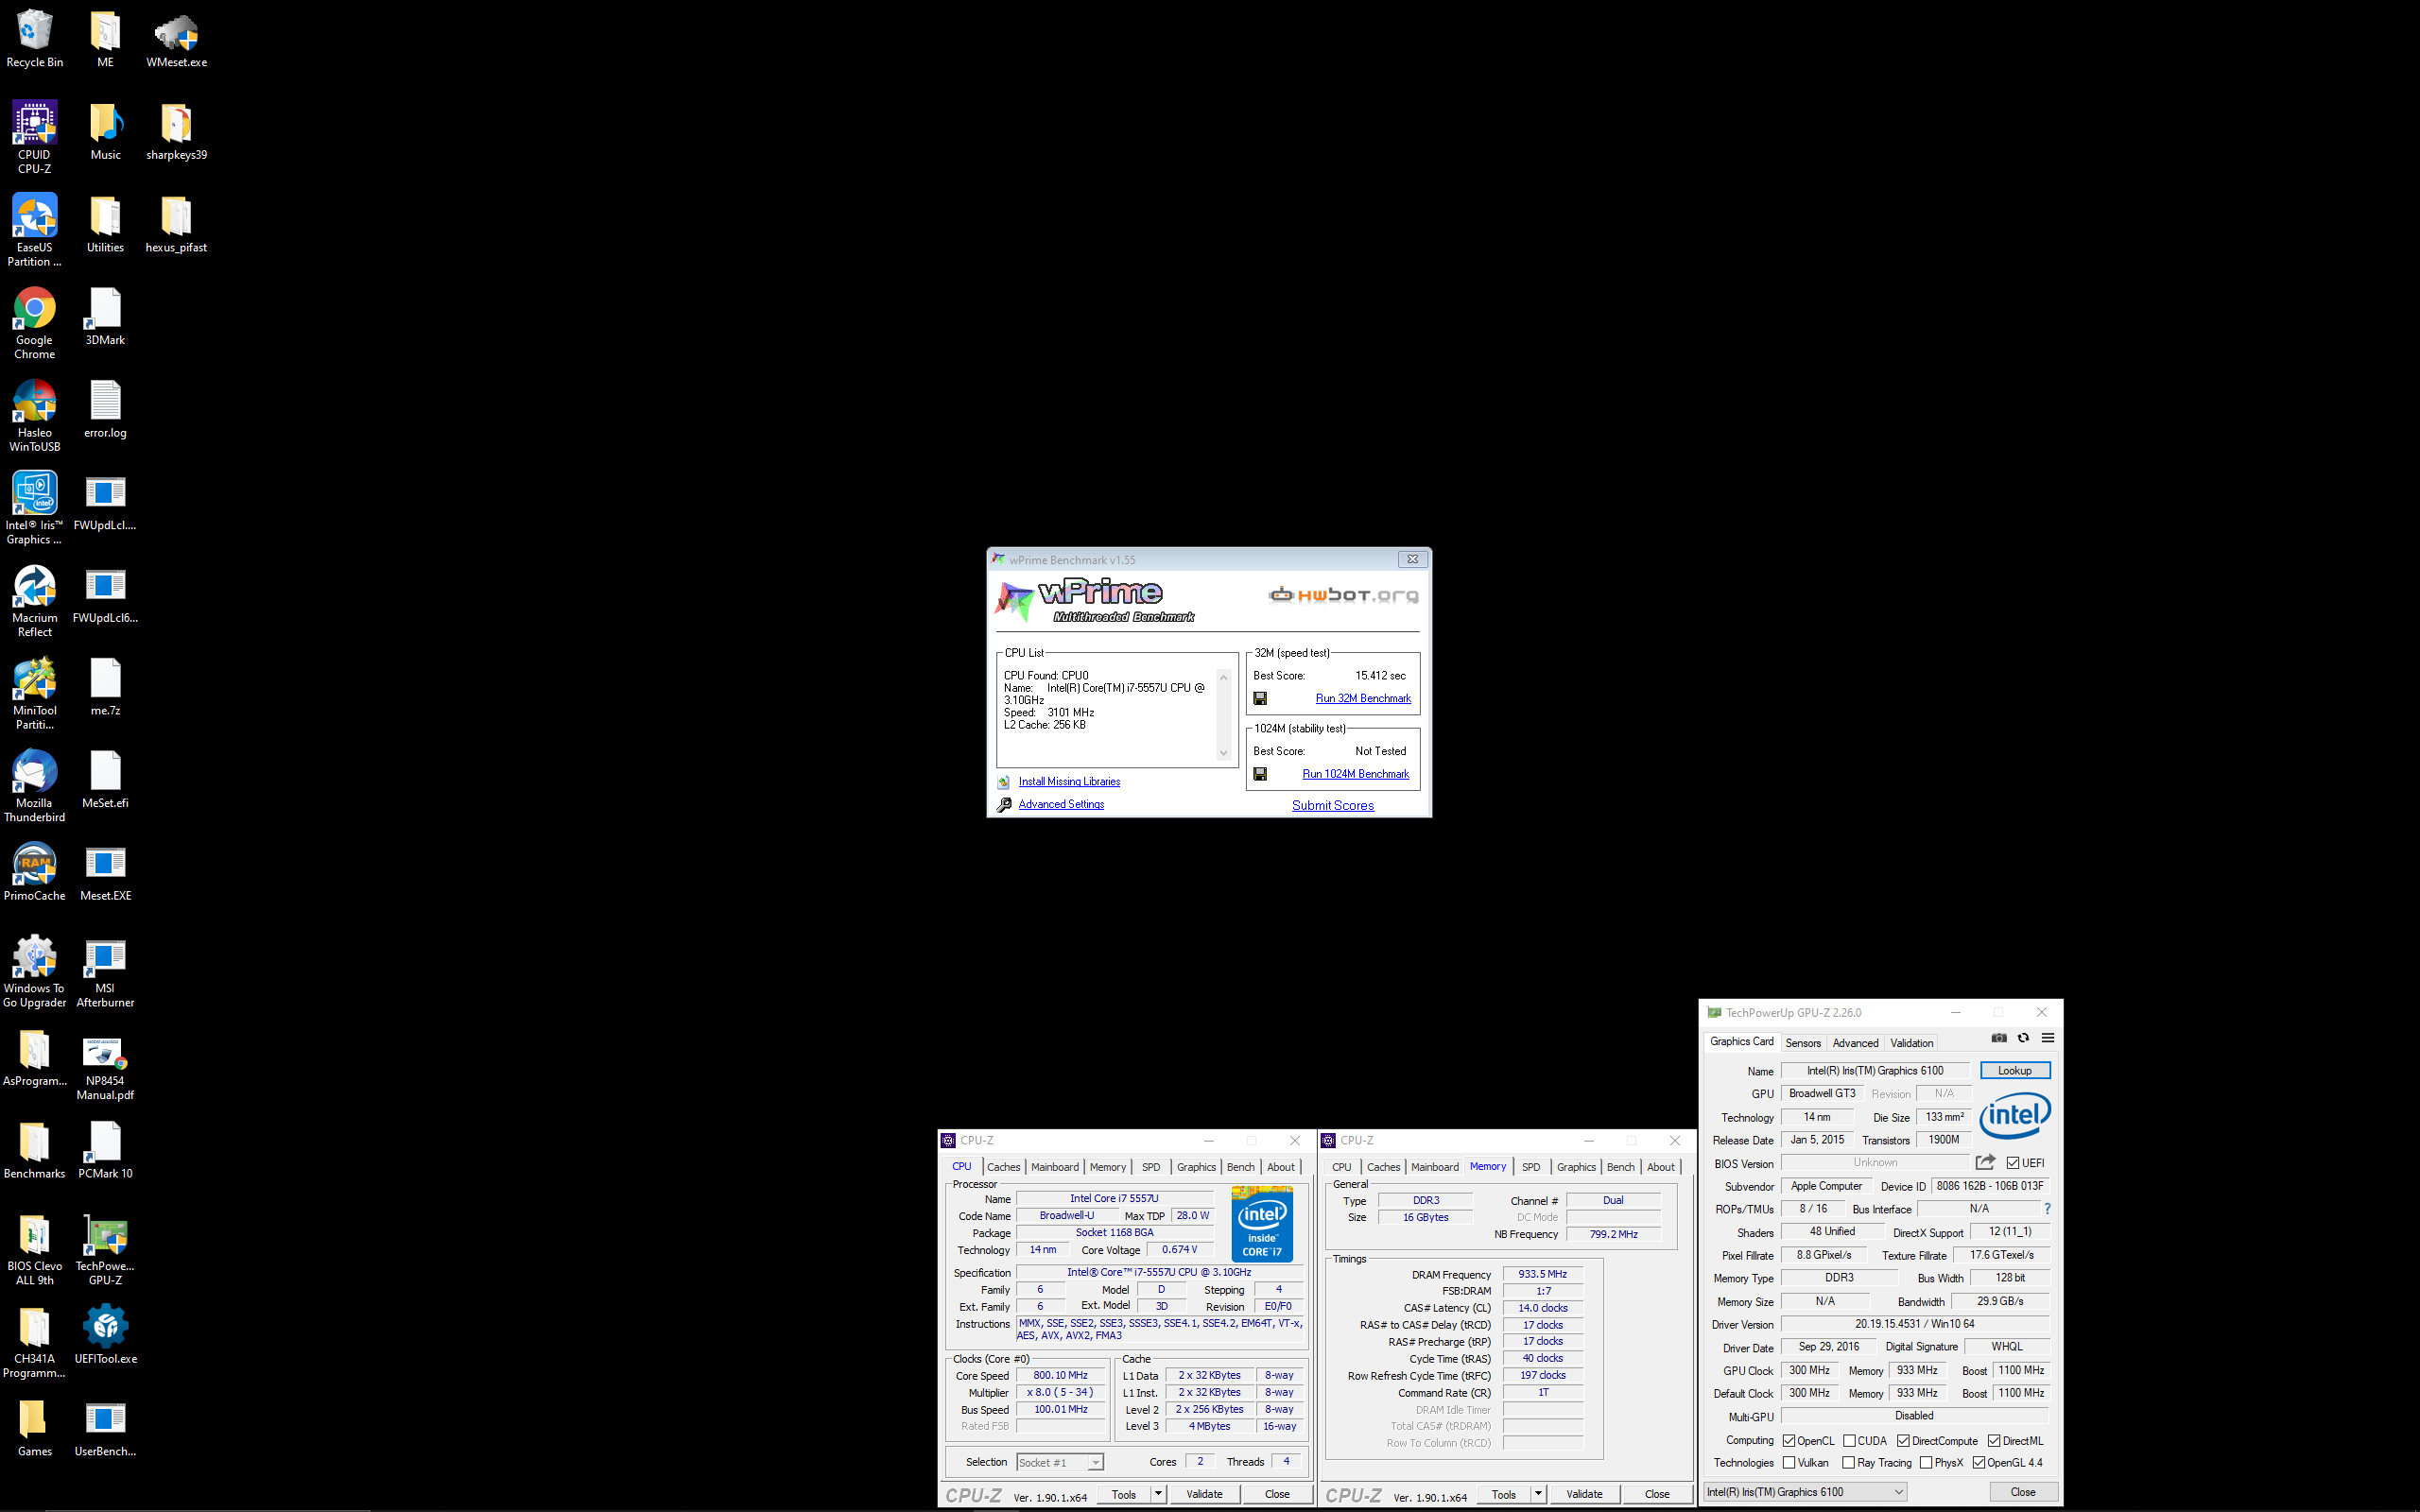Click Run 1024M Benchmark link
This screenshot has height=1512, width=2420.
pyautogui.click(x=1355, y=774)
